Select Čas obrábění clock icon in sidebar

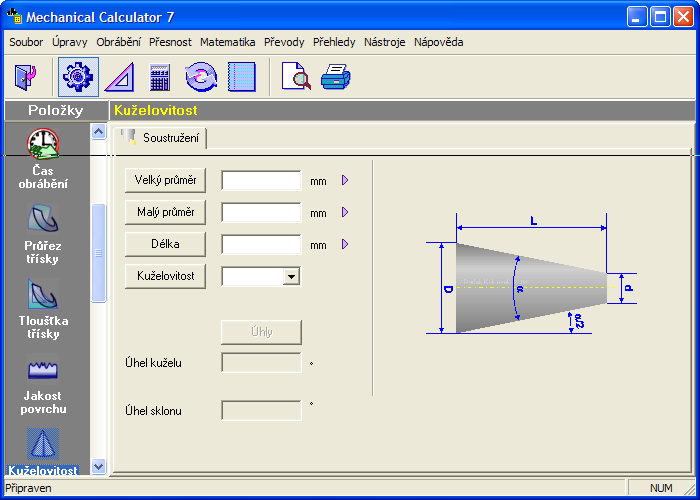pos(43,144)
